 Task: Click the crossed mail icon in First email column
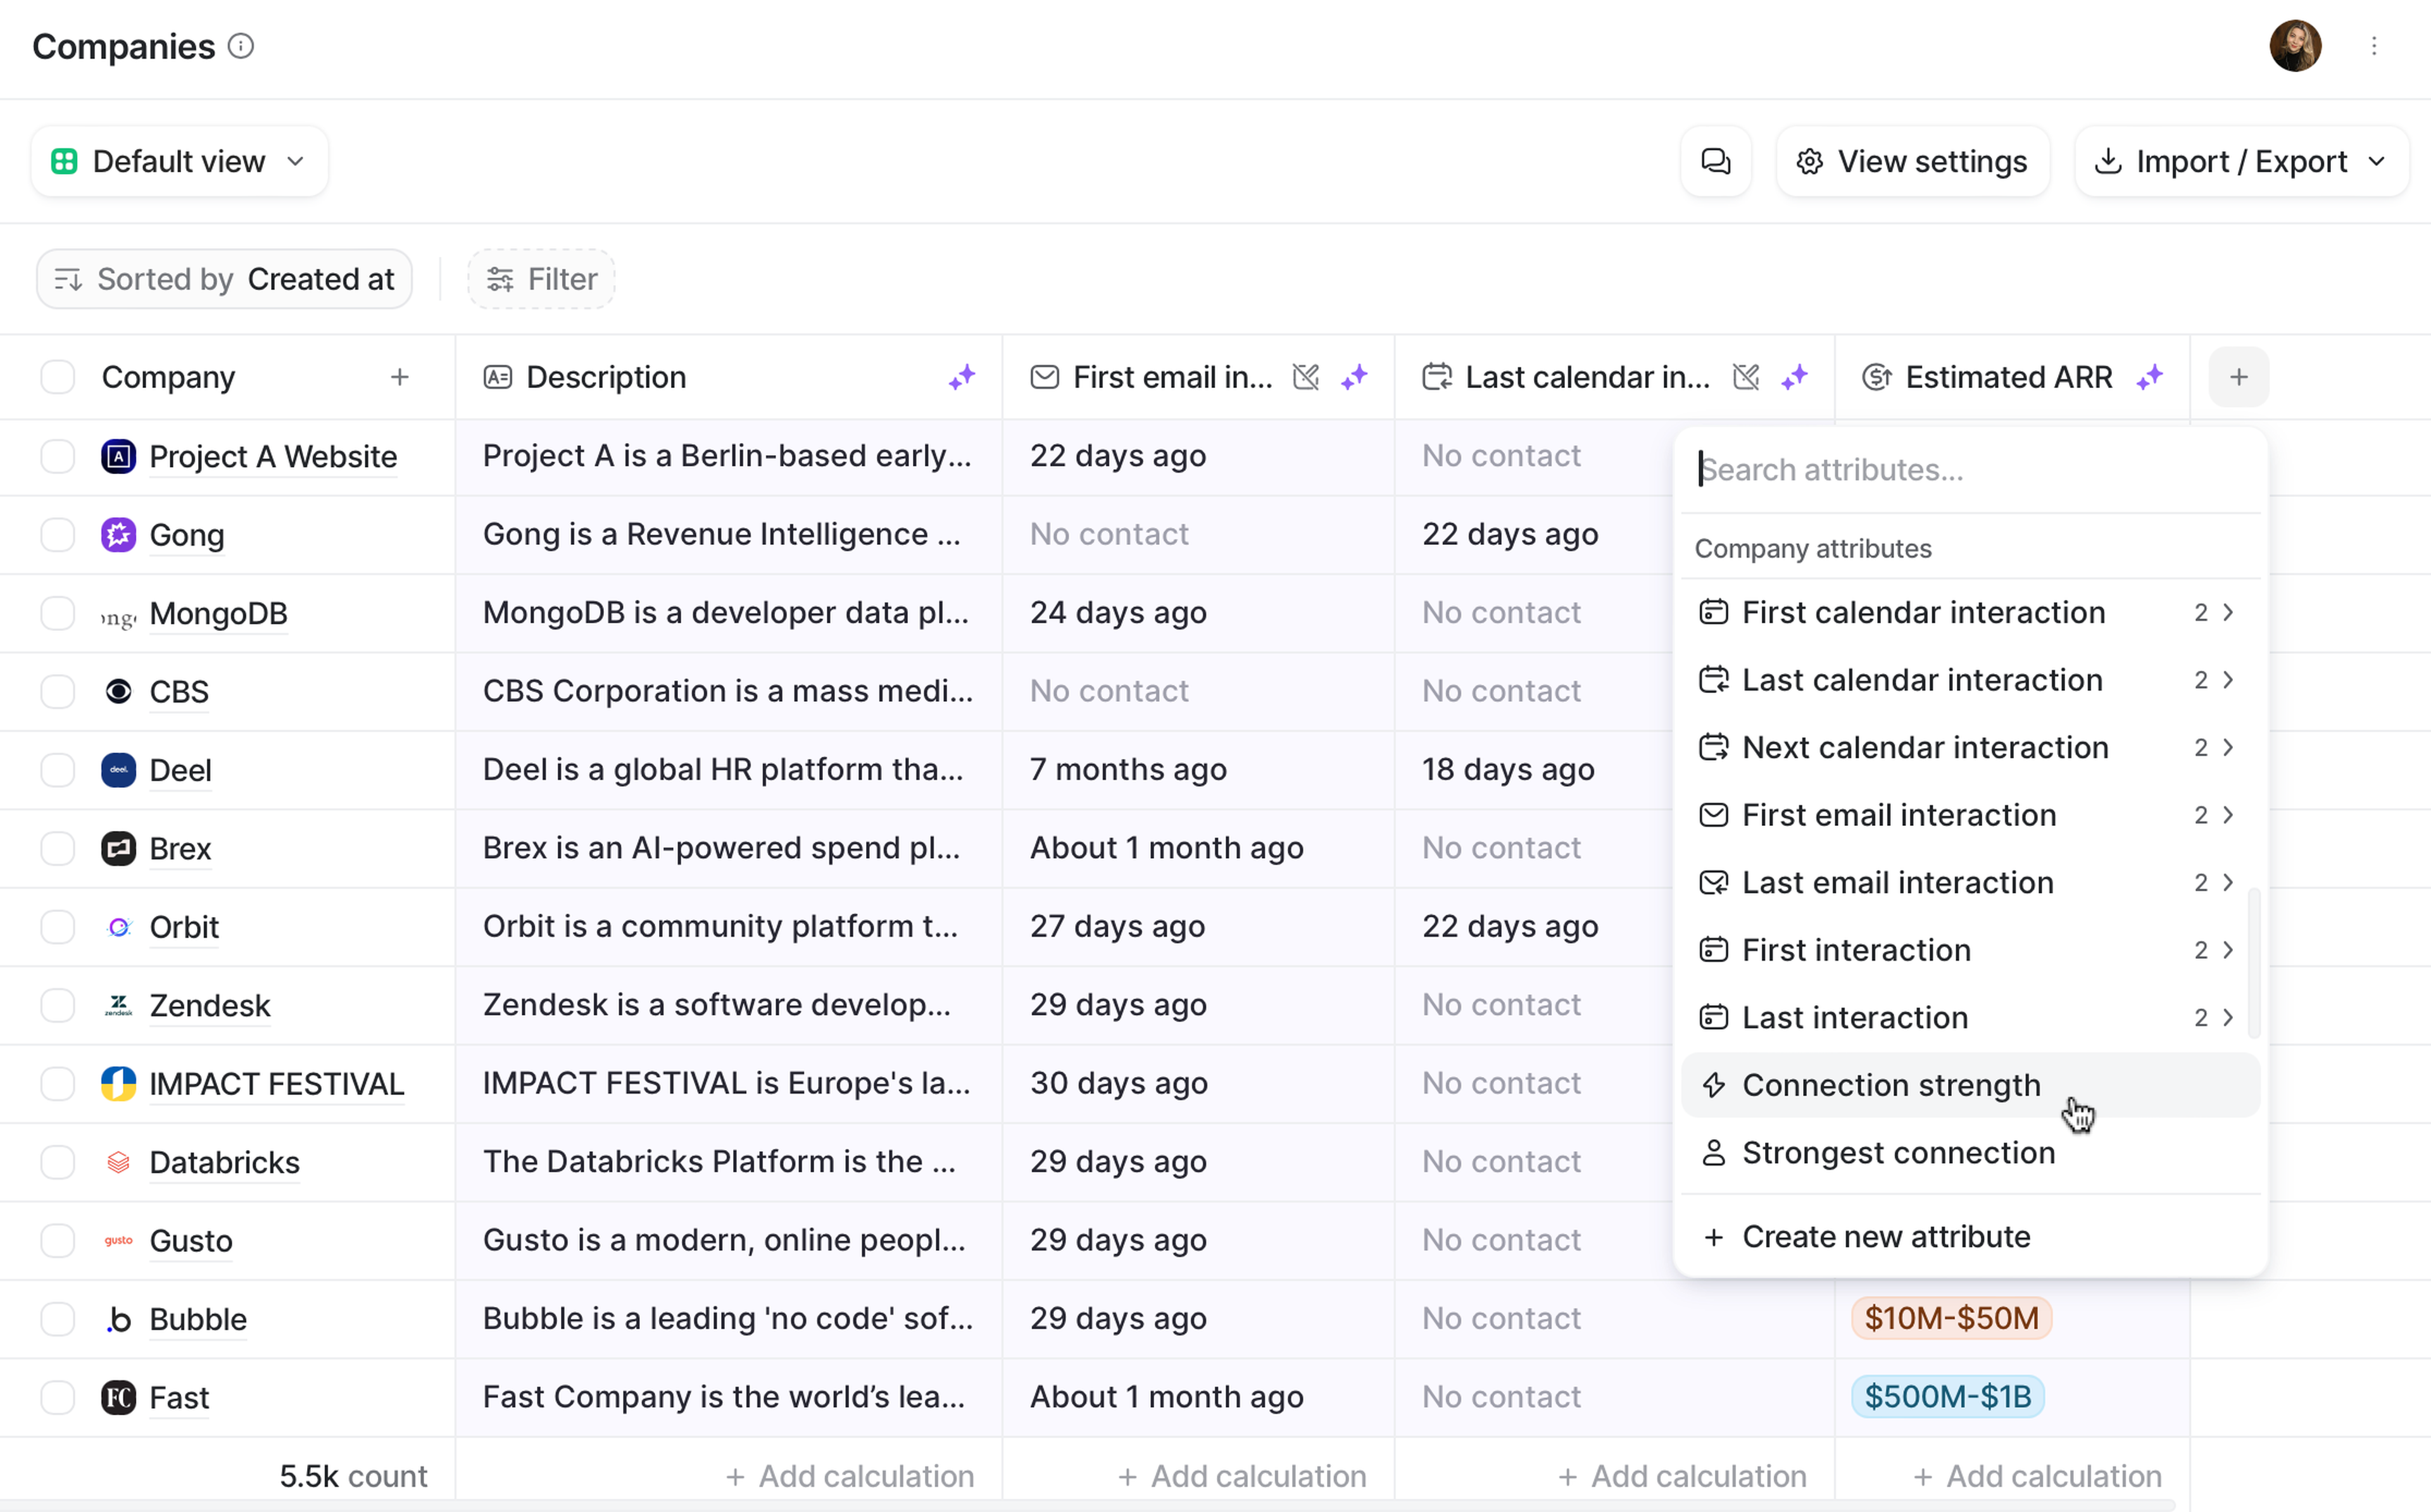(x=1306, y=377)
